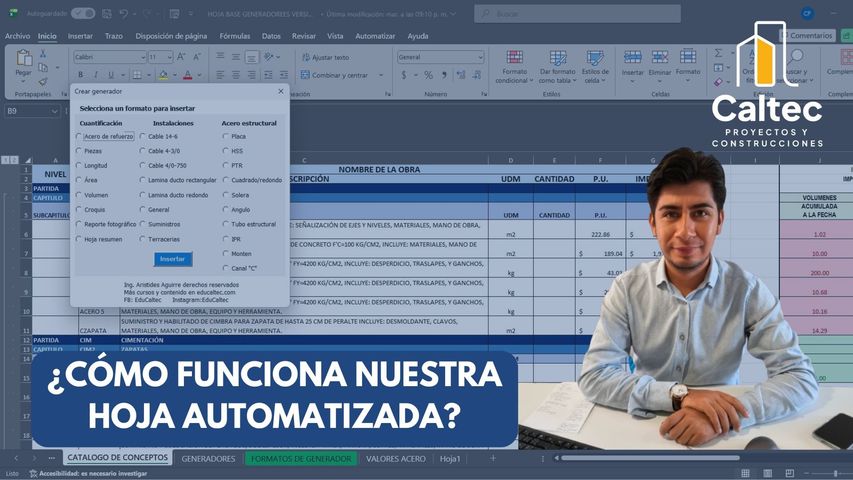Apply accounting currency dollar format
This screenshot has width=853, height=480.
(x=404, y=75)
